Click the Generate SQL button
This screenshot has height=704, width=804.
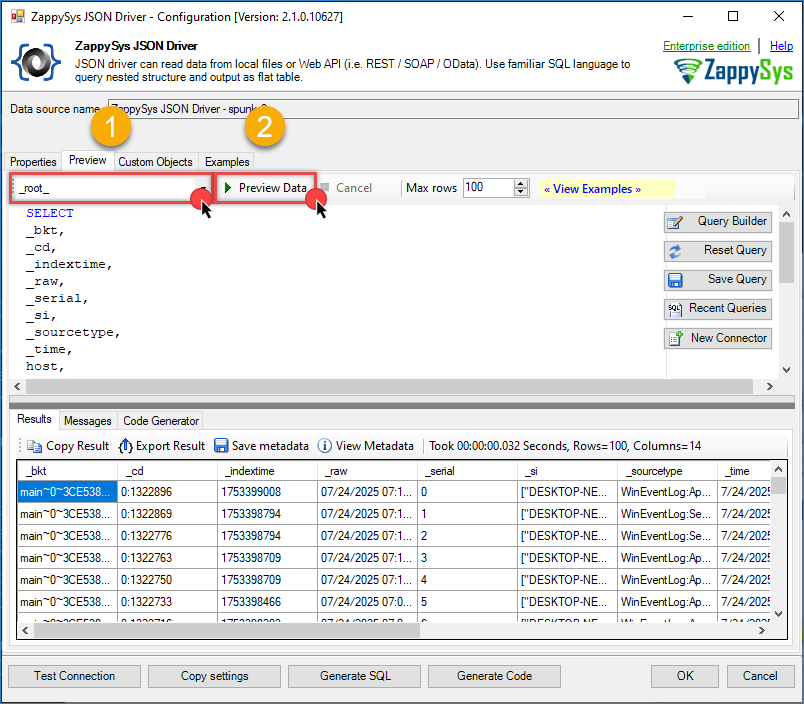tap(355, 676)
